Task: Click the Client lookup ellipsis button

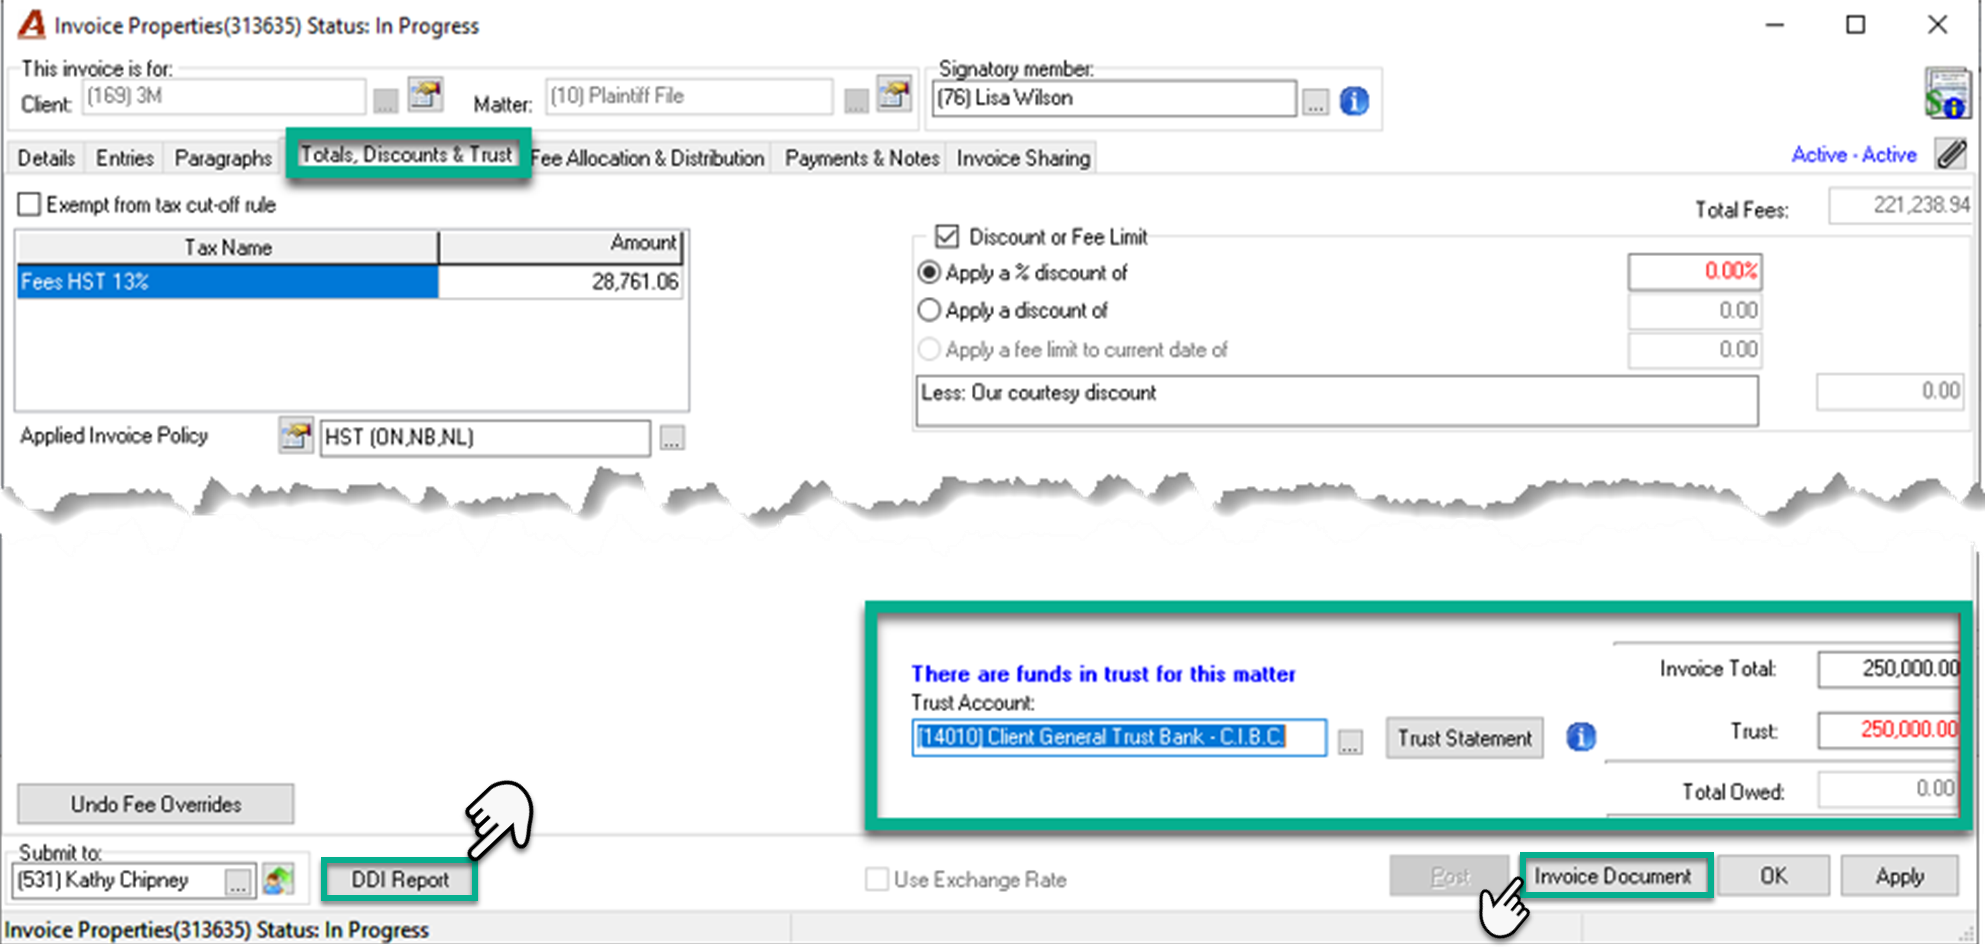Action: tap(385, 100)
